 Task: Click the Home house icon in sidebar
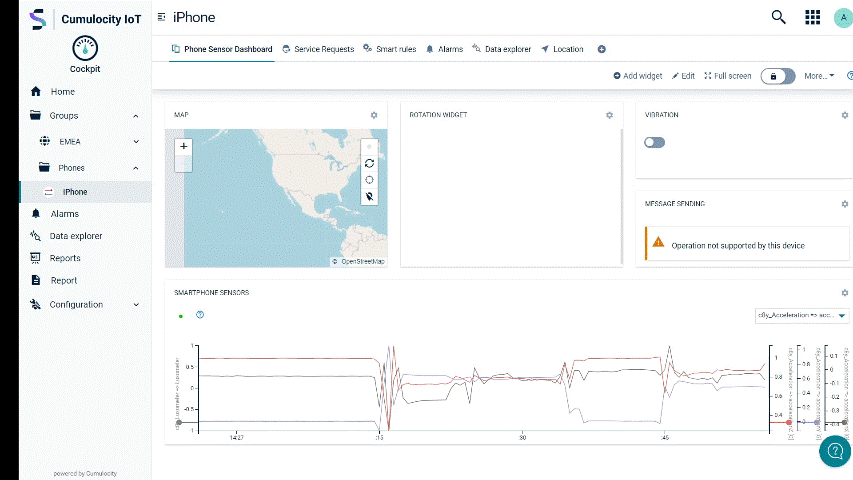36,91
